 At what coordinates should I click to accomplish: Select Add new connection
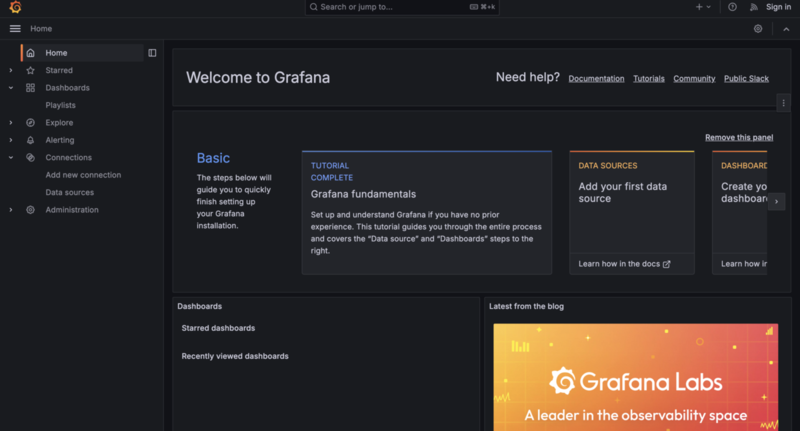pos(83,175)
